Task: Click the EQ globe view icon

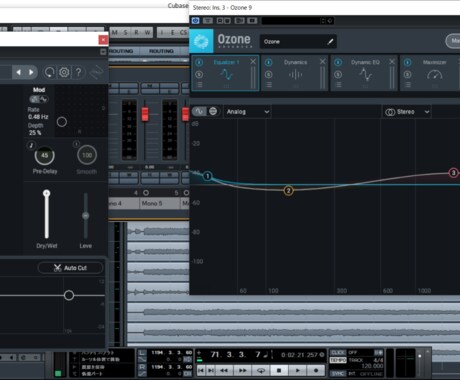Action: [x=213, y=111]
